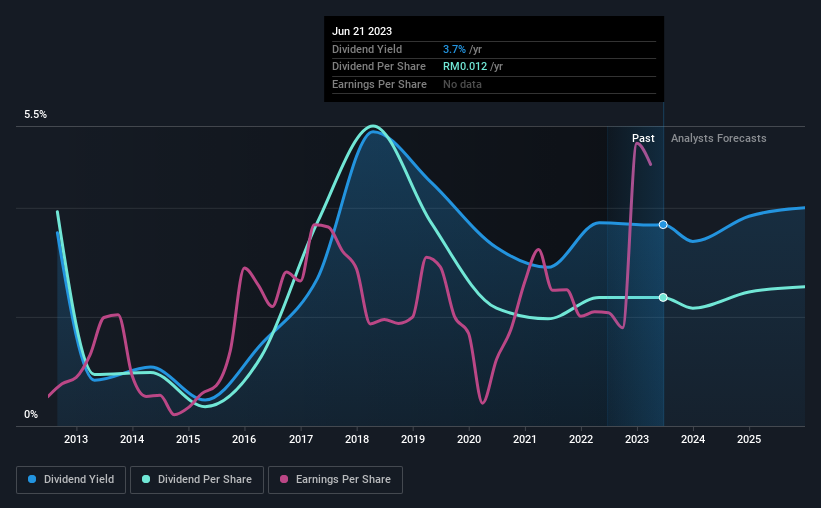Click the 2014 x-axis label
The width and height of the screenshot is (821, 508).
132,439
